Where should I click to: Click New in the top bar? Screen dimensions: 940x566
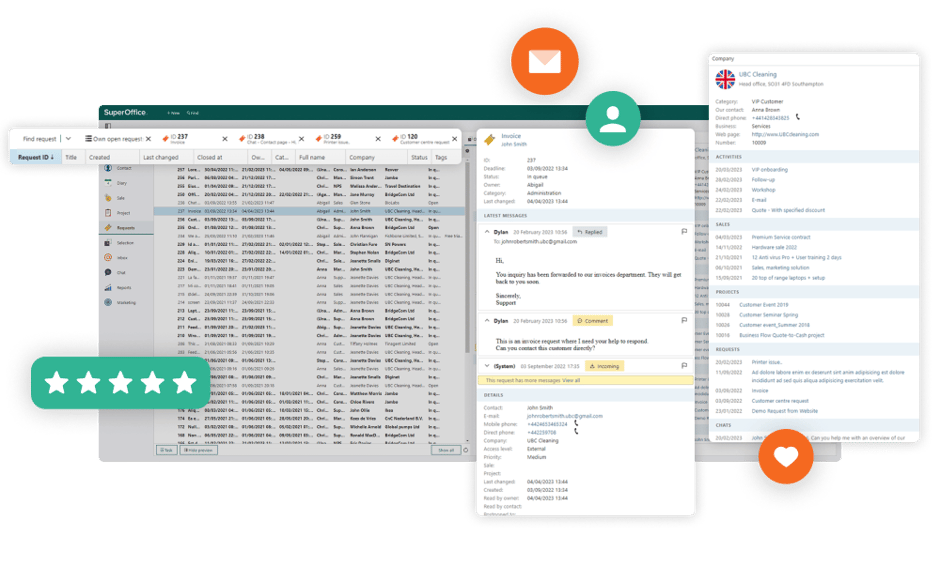coord(173,113)
